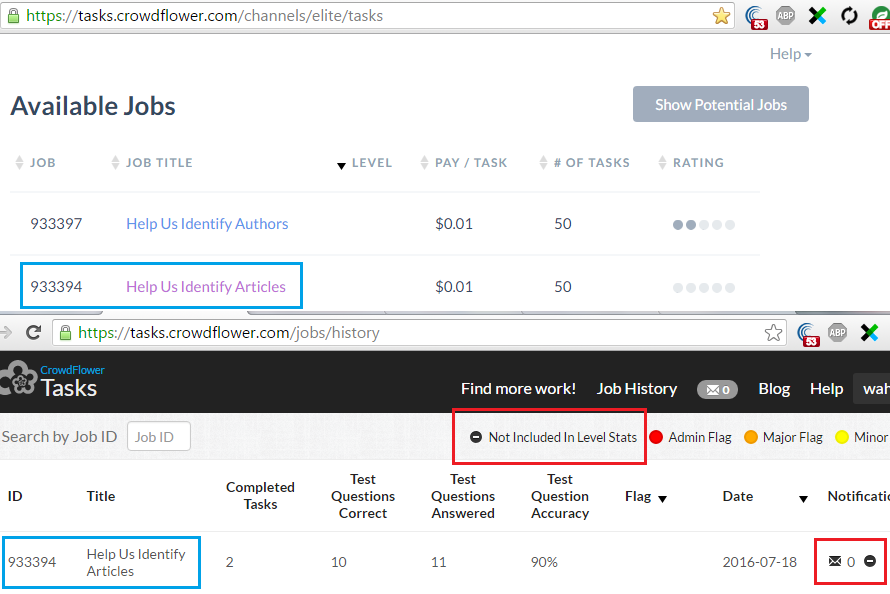The image size is (890, 594).
Task: Click the Not Included In Level Stats legend icon
Action: (476, 437)
